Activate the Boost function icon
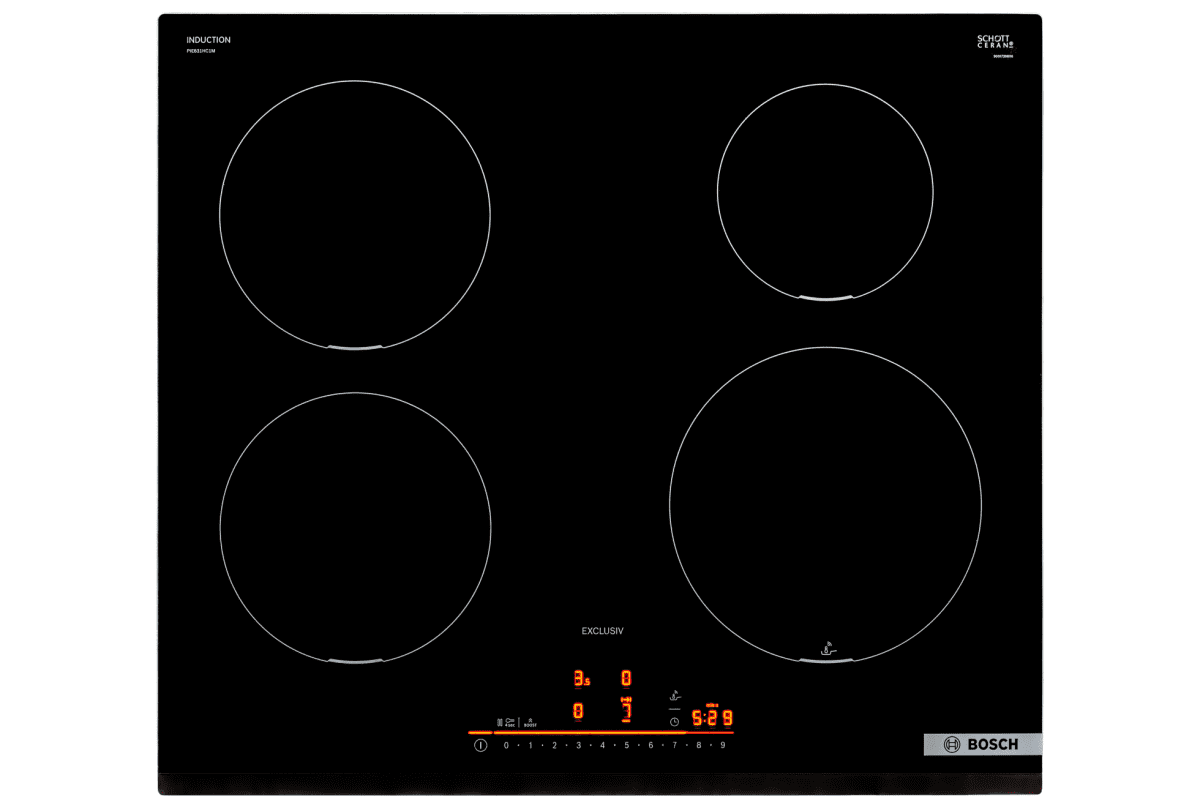Image resolution: width=1200 pixels, height=808 pixels. (530, 721)
